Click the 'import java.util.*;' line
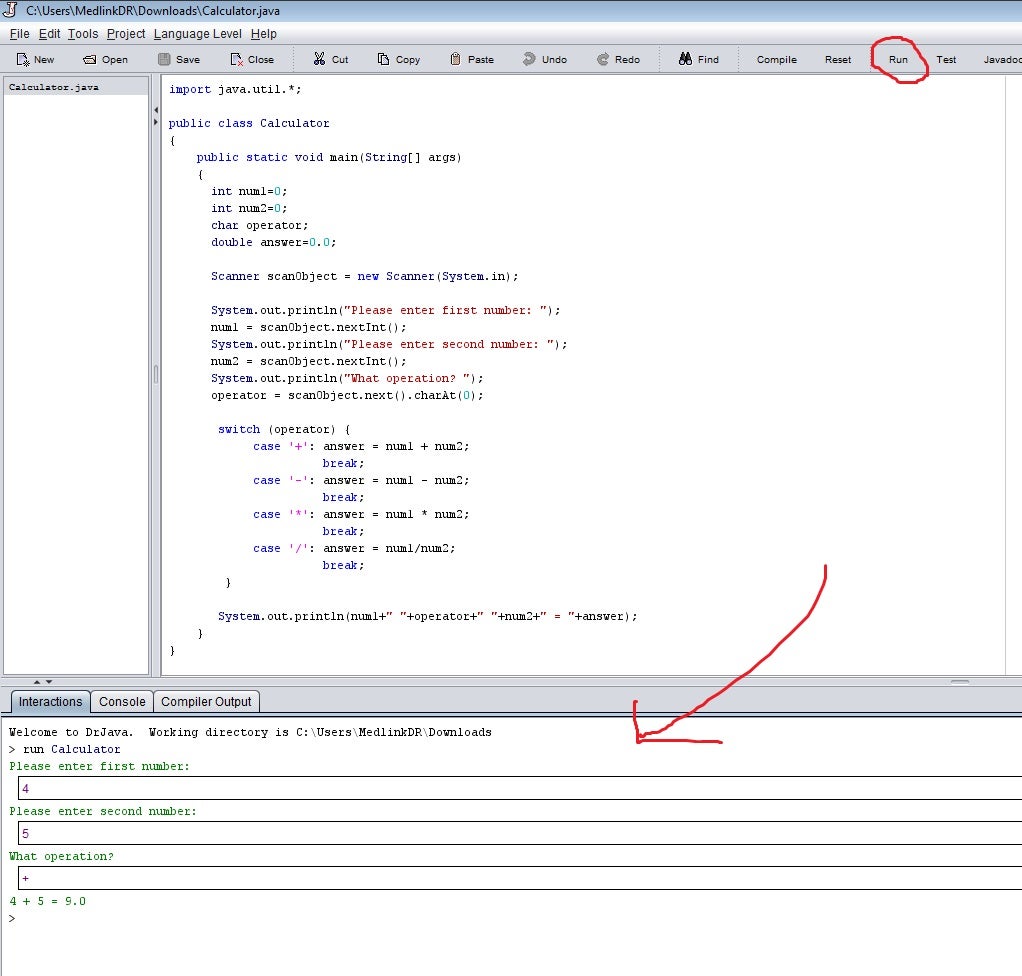This screenshot has height=976, width=1022. point(235,89)
